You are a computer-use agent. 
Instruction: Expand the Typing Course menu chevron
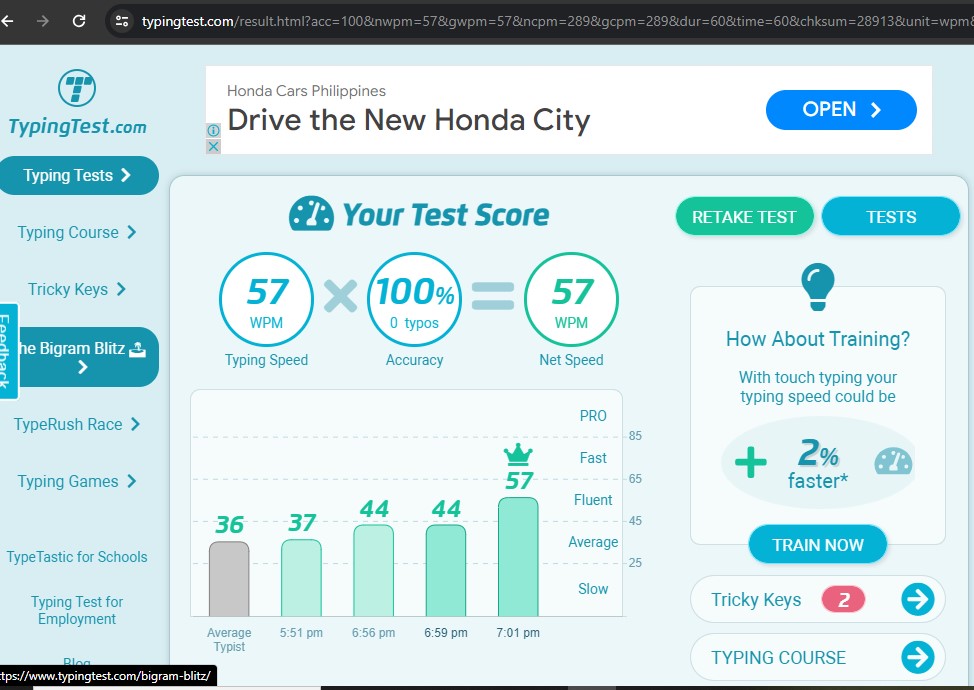click(x=132, y=232)
